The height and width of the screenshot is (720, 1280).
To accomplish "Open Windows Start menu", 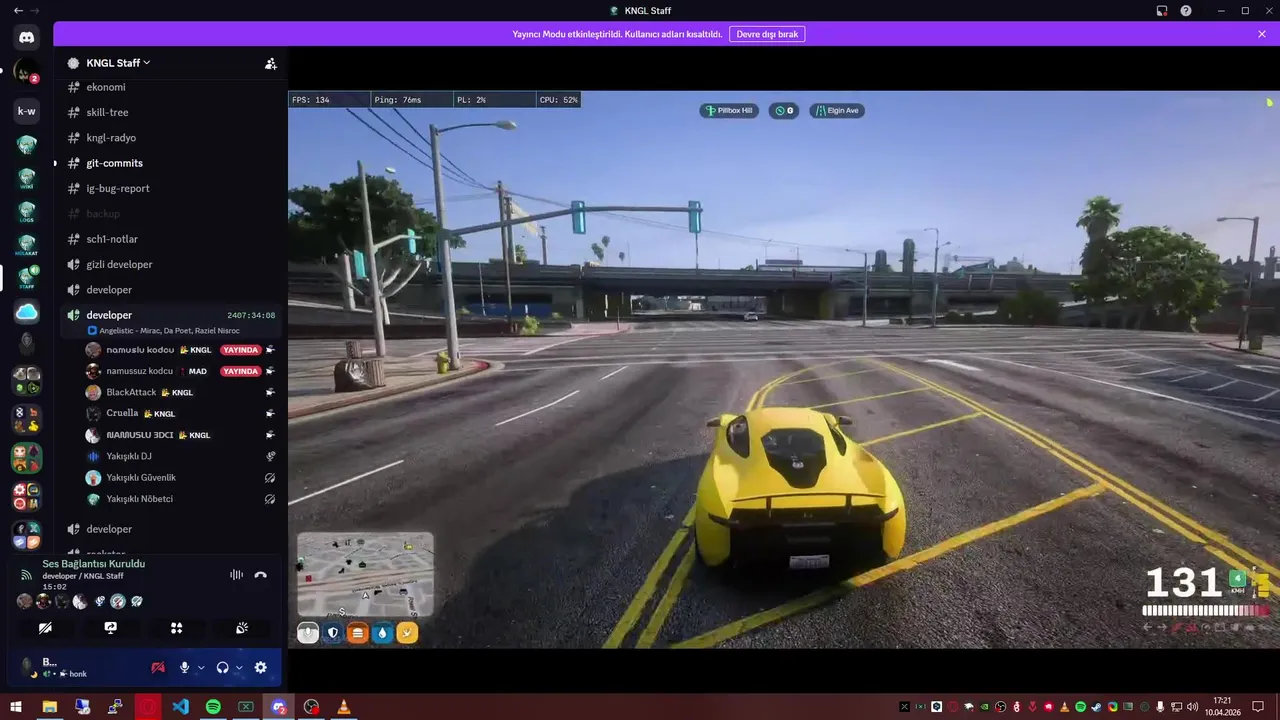I will [x=16, y=707].
